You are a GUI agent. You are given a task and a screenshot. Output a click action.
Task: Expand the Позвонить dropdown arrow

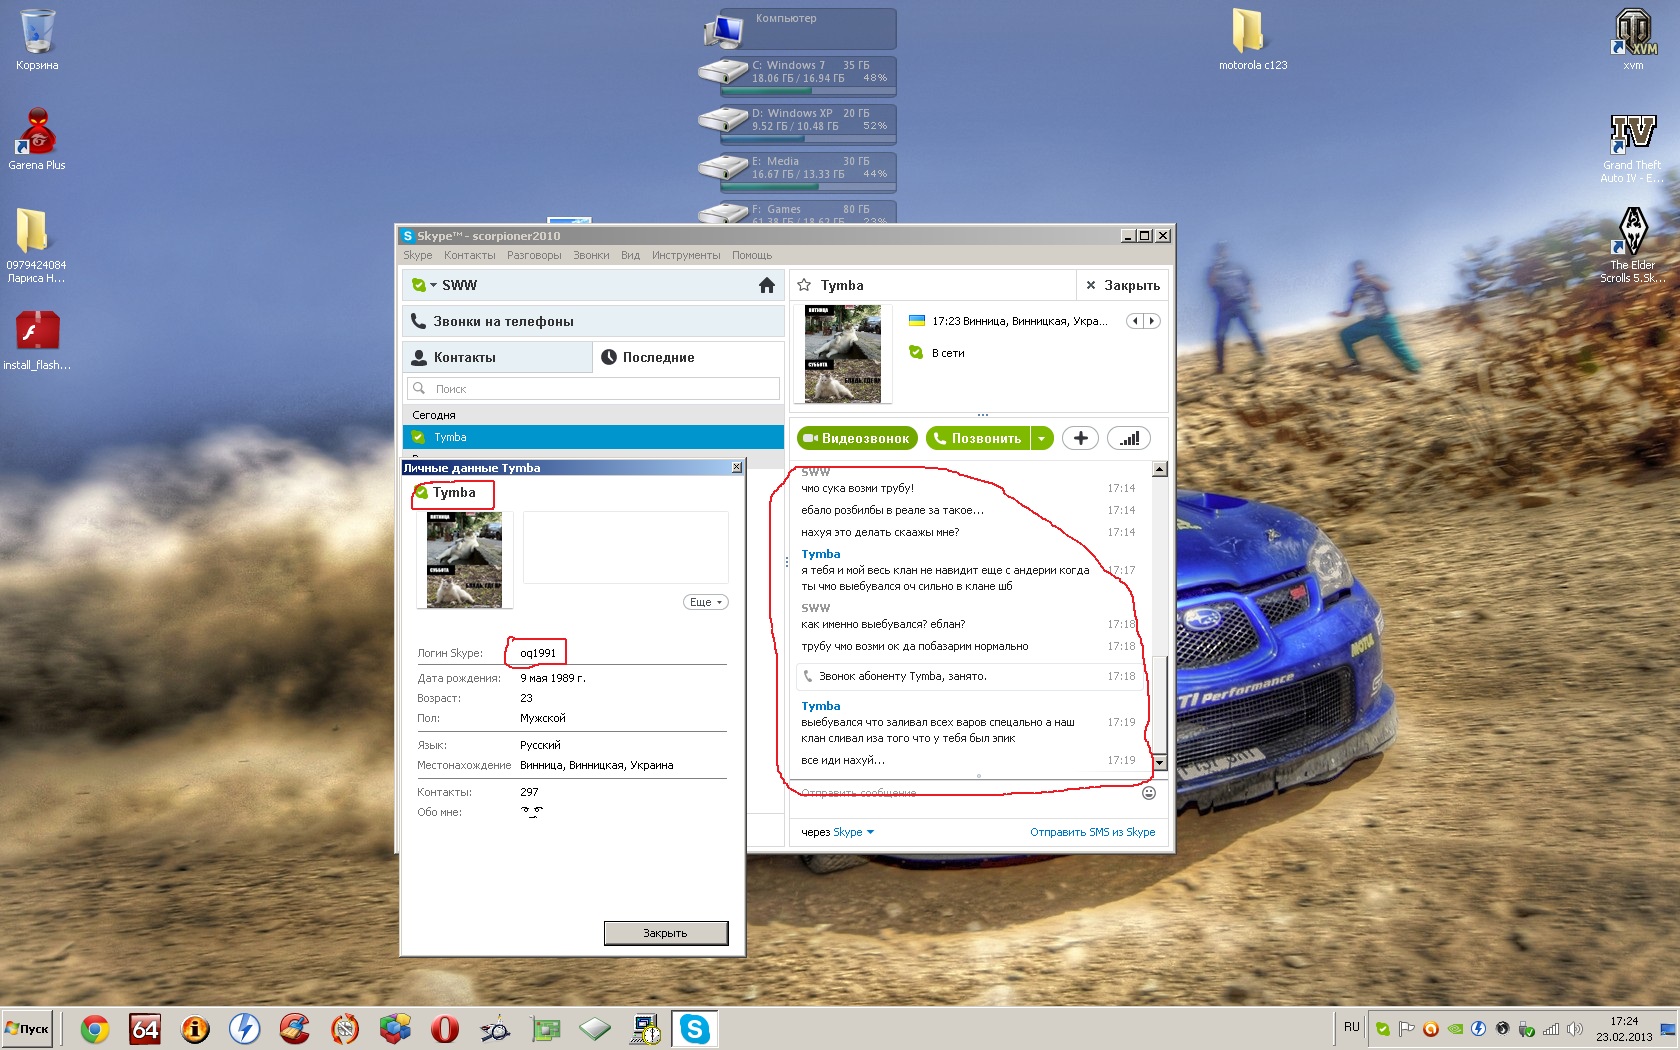click(1042, 438)
